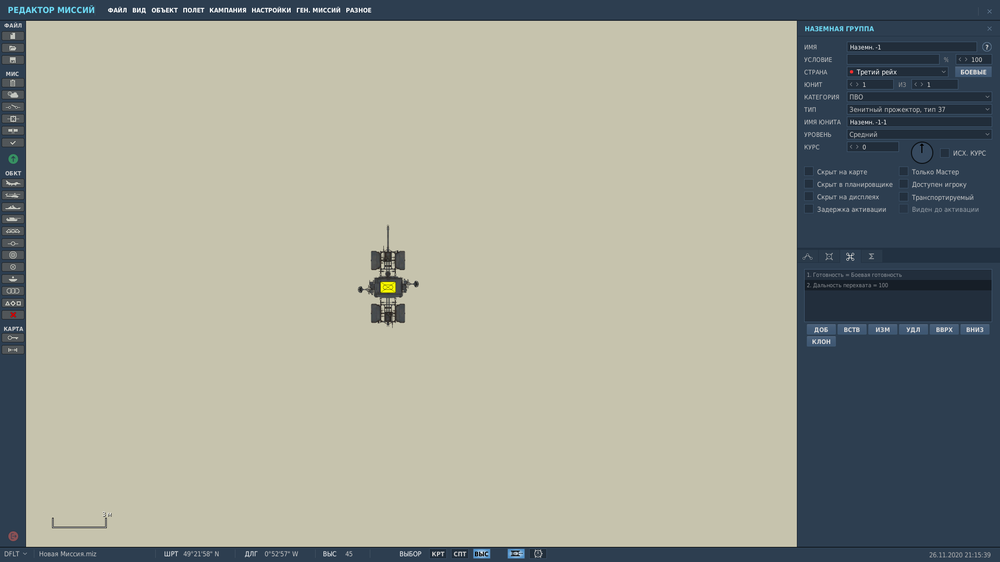Open the triggered actions tab icon

tap(829, 256)
